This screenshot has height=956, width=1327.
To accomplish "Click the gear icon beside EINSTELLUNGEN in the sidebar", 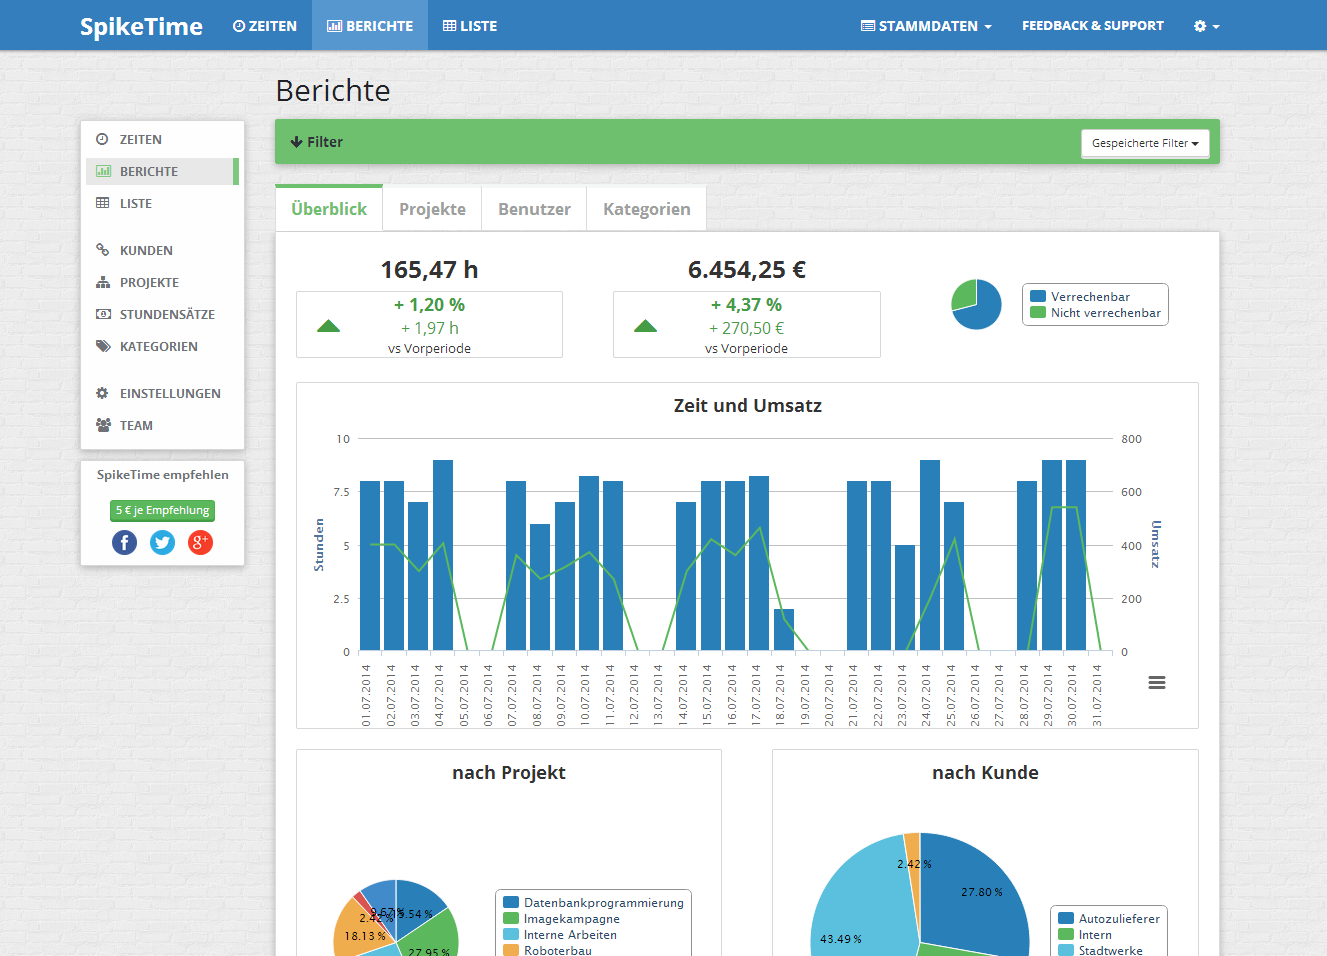I will pyautogui.click(x=102, y=393).
